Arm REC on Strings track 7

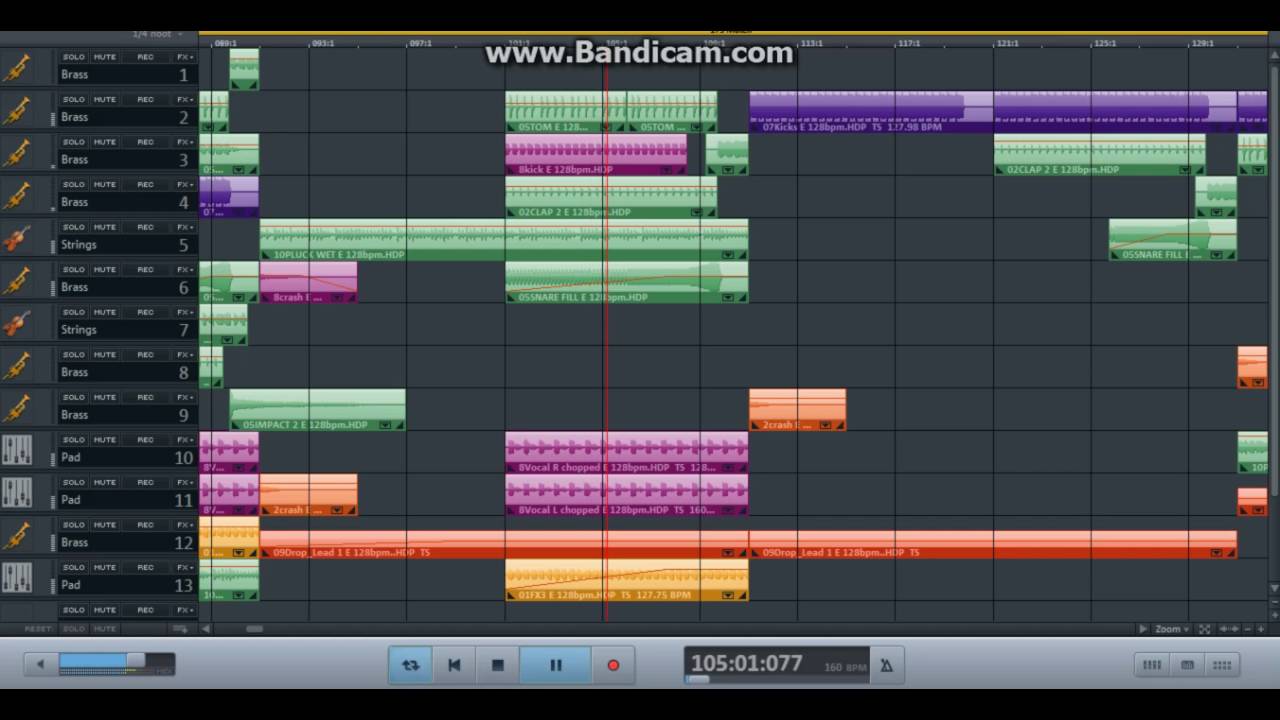(146, 312)
